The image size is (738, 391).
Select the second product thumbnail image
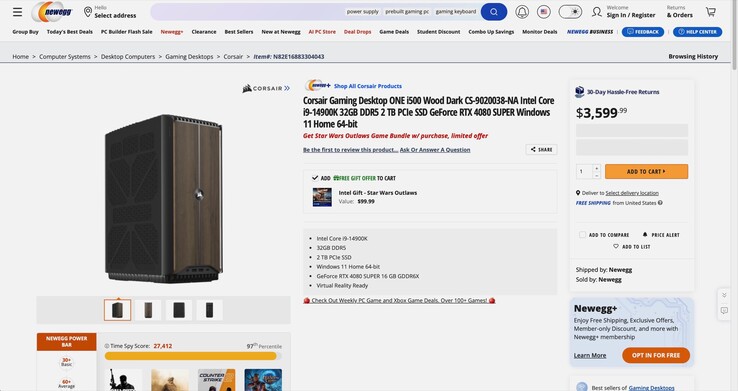[x=148, y=310]
